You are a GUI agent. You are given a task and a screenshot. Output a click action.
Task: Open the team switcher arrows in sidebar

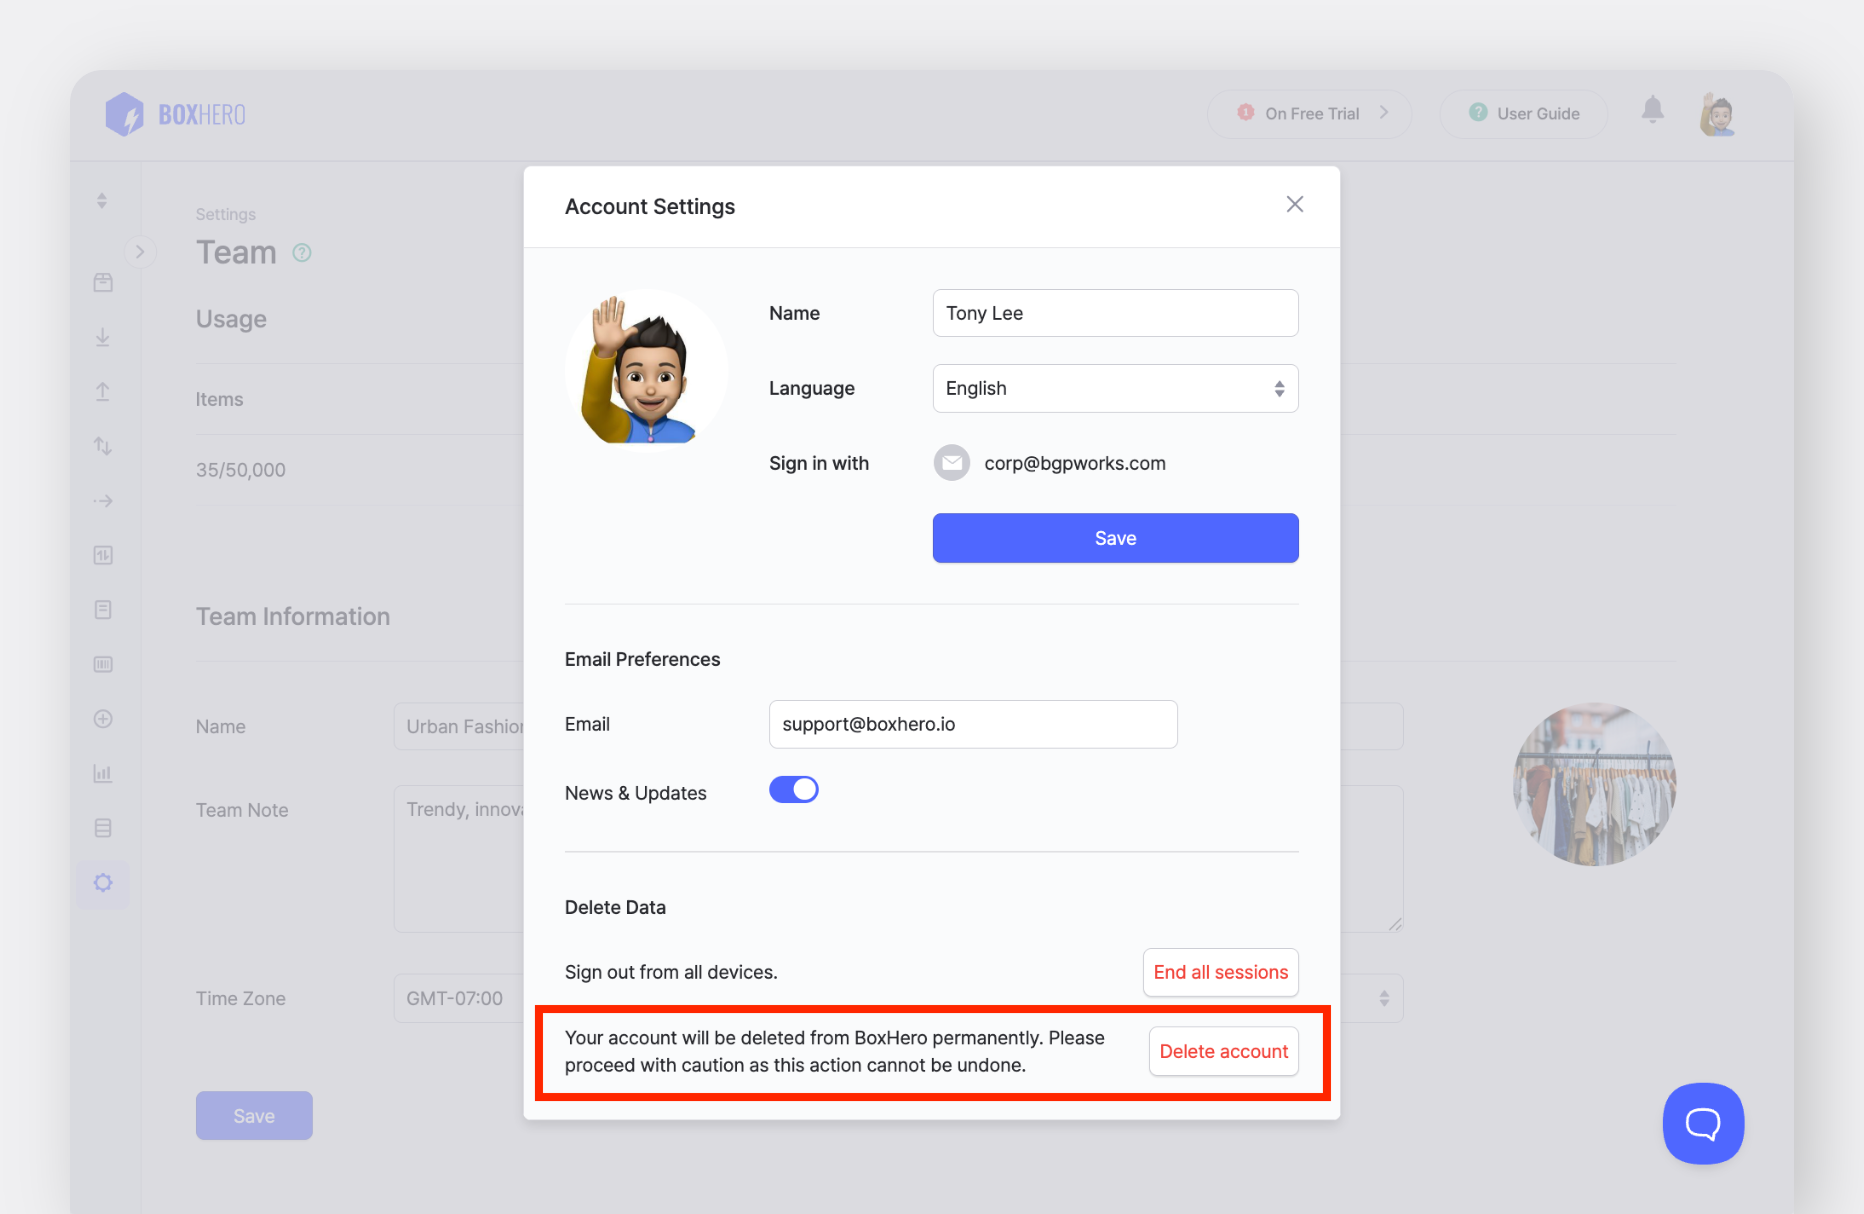[102, 201]
